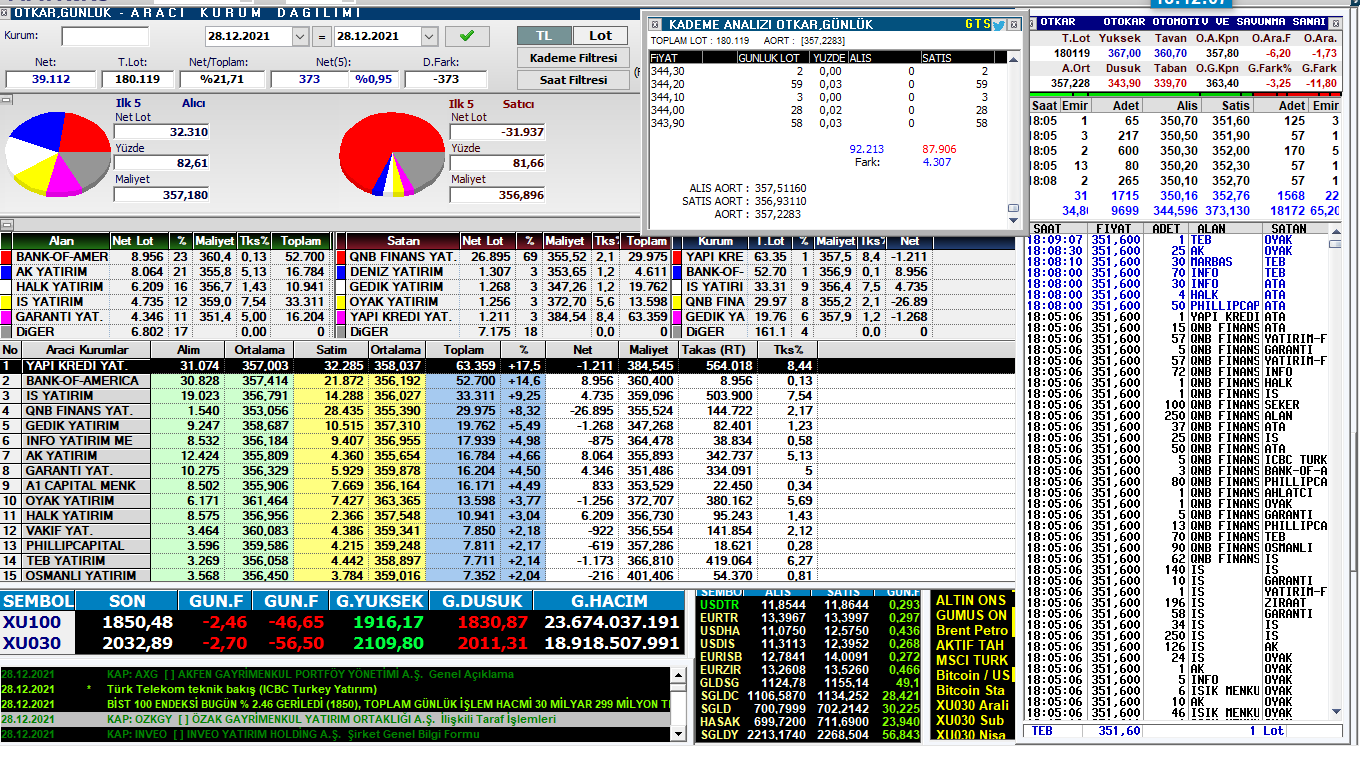Collapse the pie chart section with the minus box
Screen dimensions: 1366x768
(5, 100)
